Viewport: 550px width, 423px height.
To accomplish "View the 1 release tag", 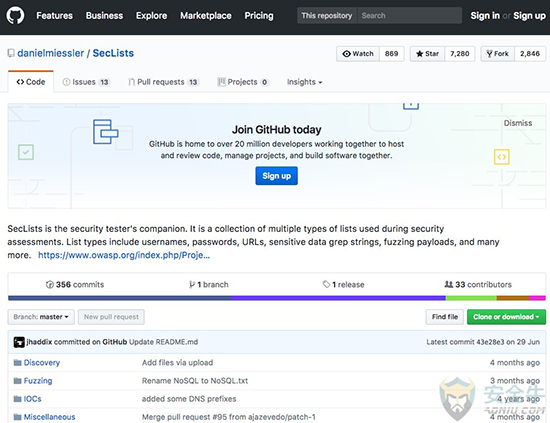I will tap(343, 284).
